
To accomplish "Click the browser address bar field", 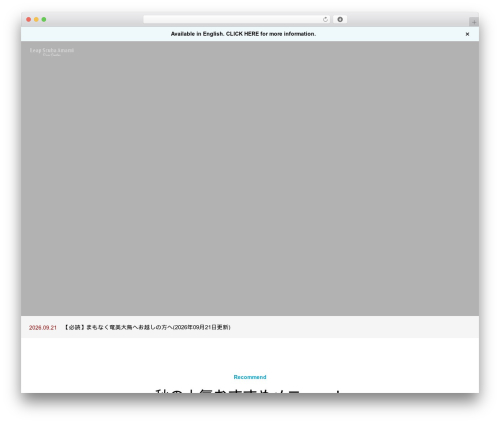I will pos(237,19).
